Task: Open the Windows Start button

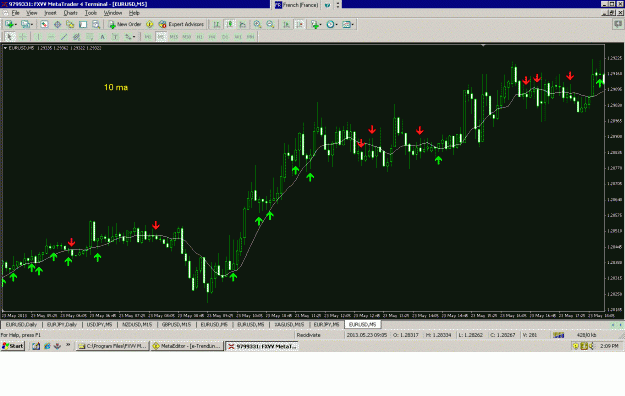Action: (x=13, y=346)
